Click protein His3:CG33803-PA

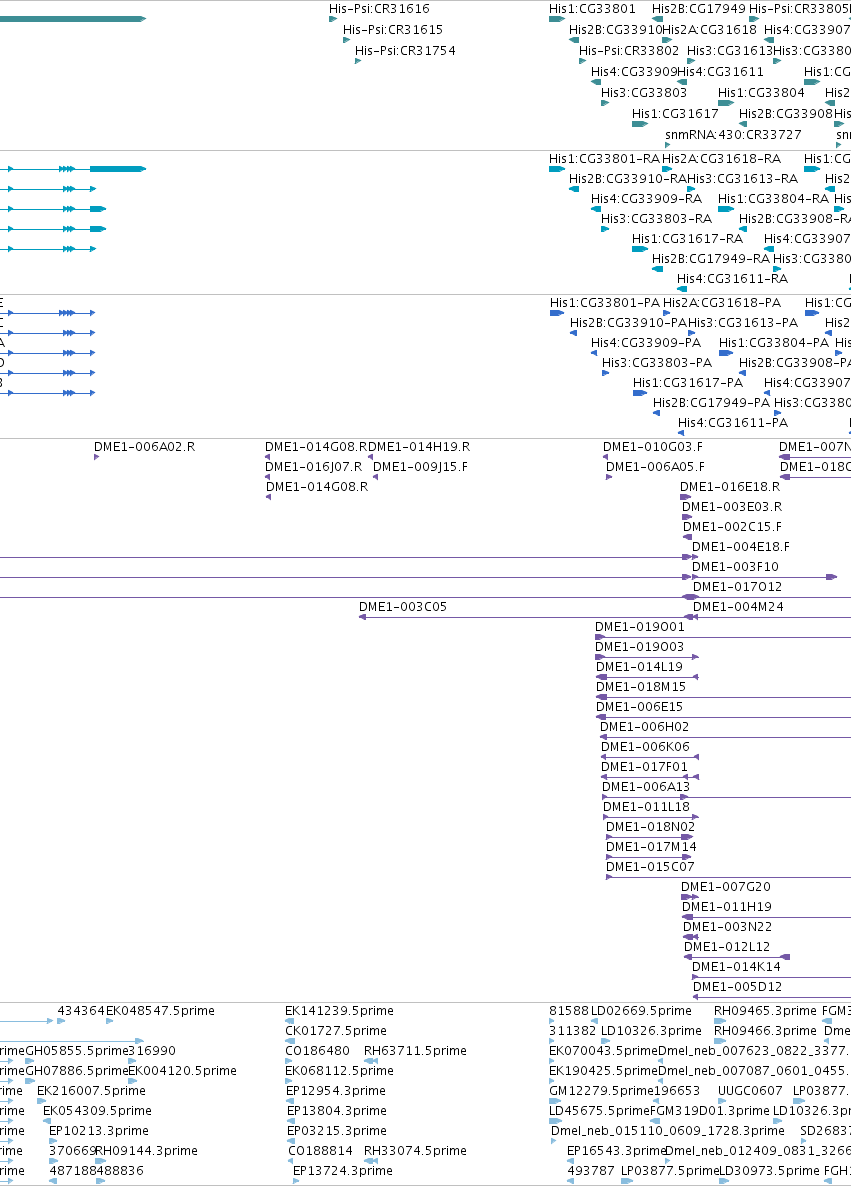657,363
